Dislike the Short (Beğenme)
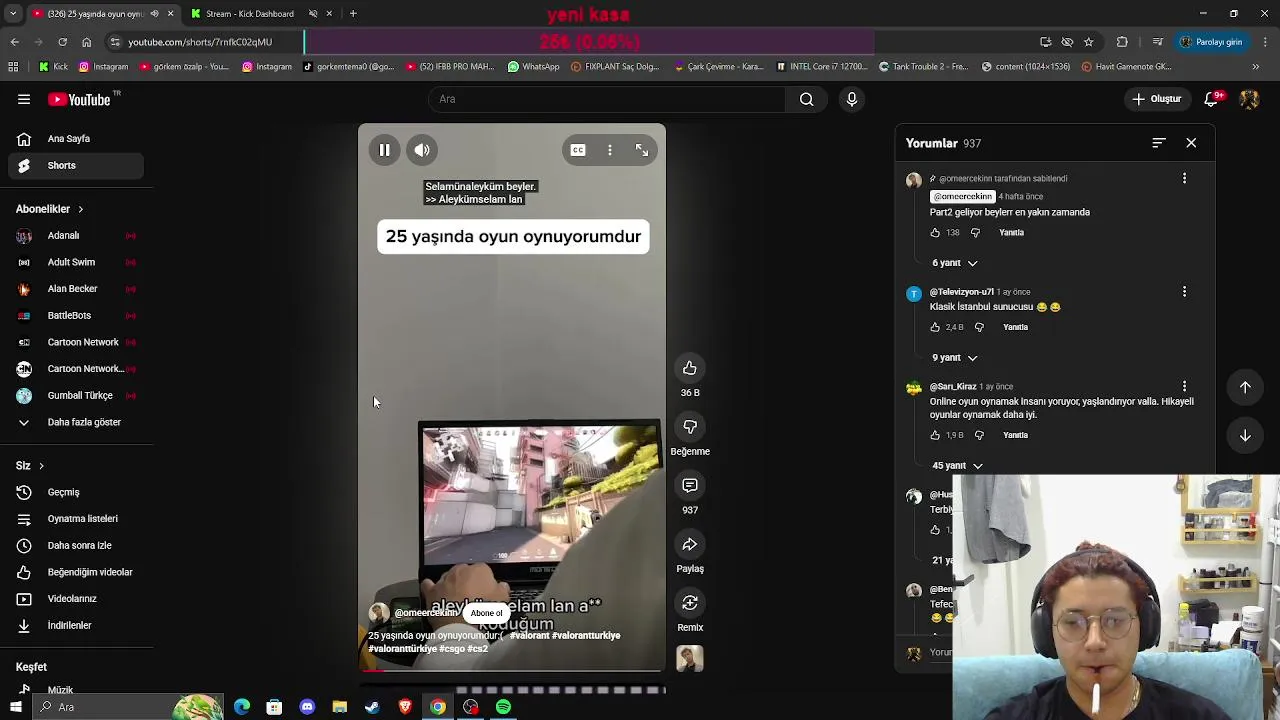This screenshot has width=1280, height=720. point(690,427)
